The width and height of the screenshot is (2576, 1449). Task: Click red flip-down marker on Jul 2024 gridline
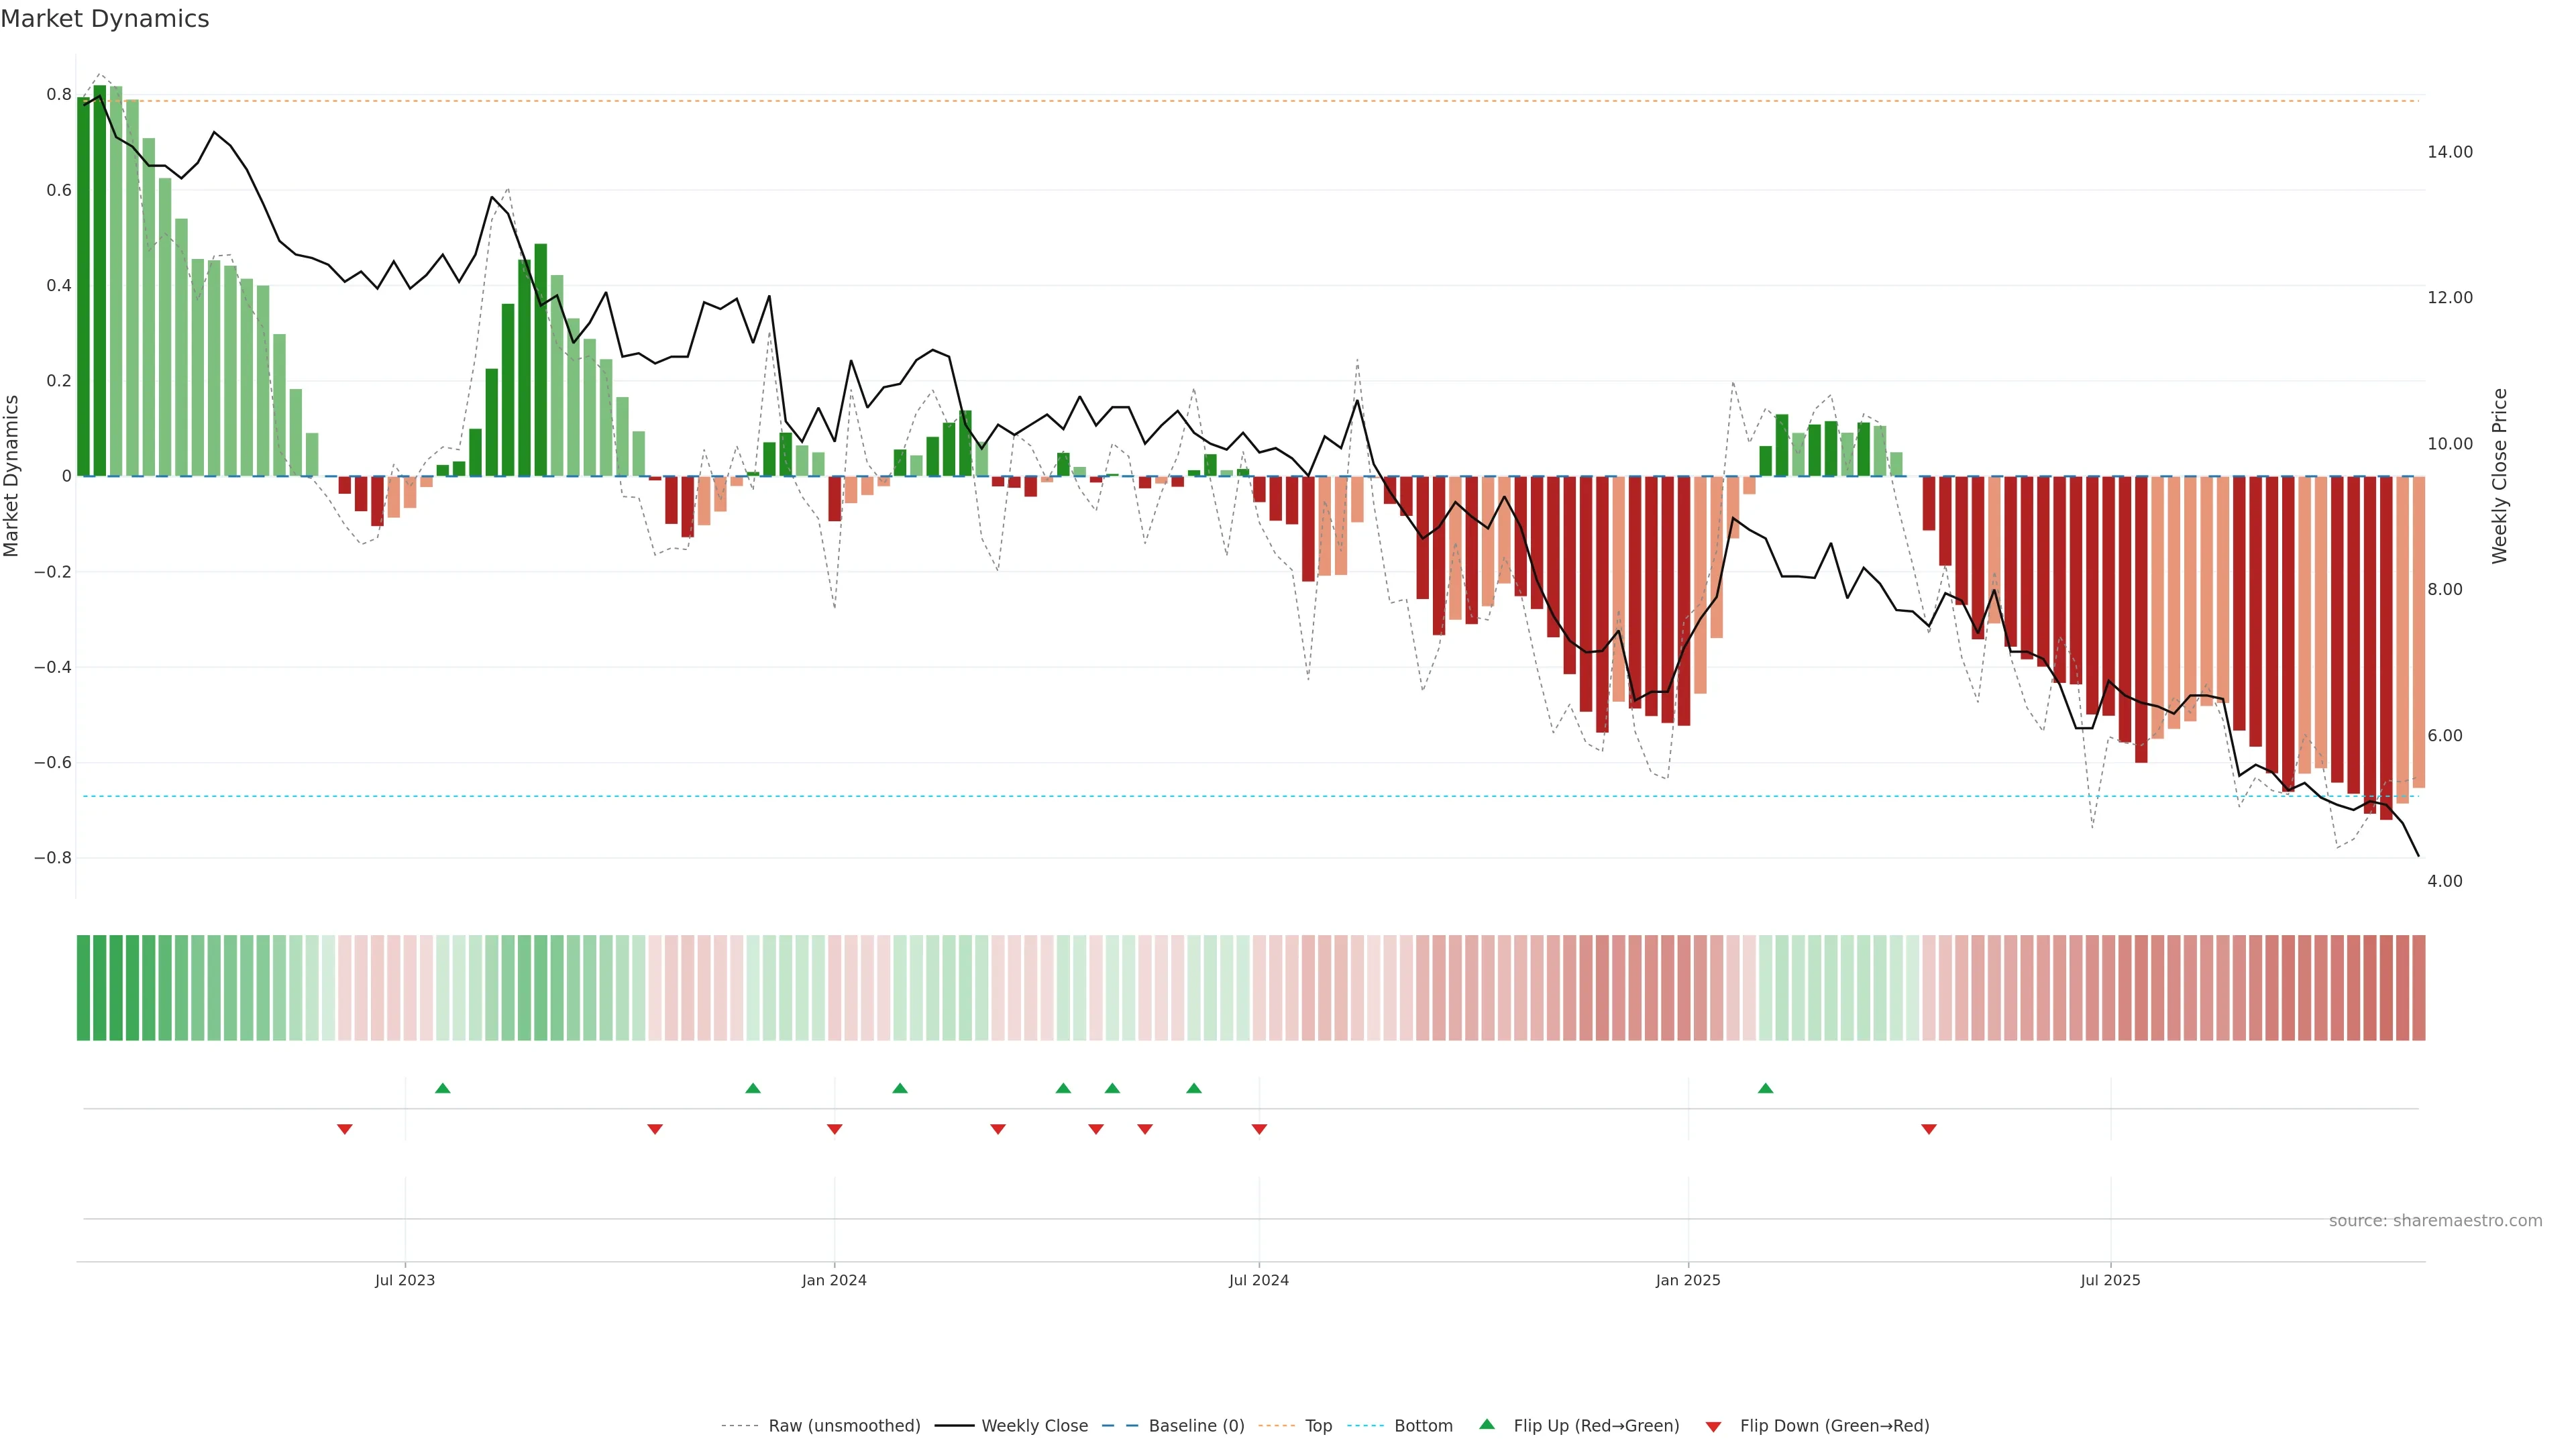tap(1259, 1129)
